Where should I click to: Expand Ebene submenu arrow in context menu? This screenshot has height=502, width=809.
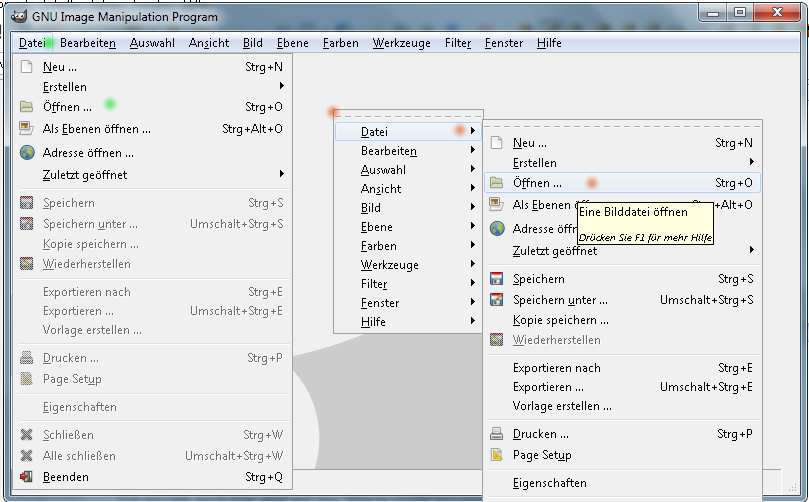473,226
